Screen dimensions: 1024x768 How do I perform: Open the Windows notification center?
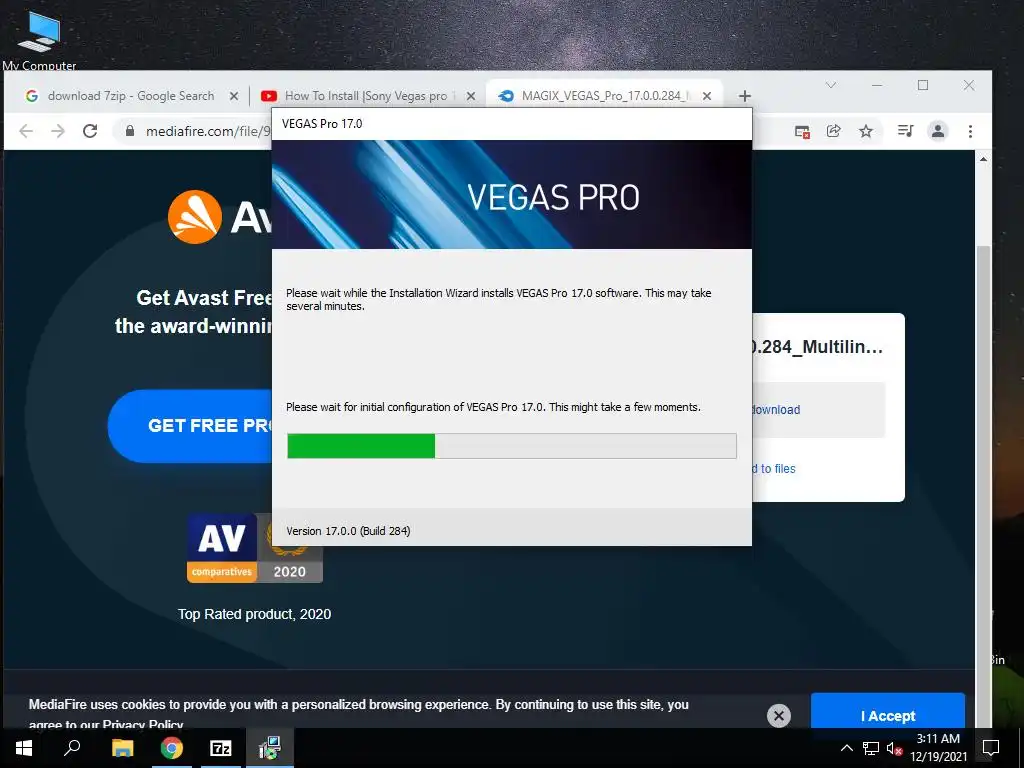[991, 748]
